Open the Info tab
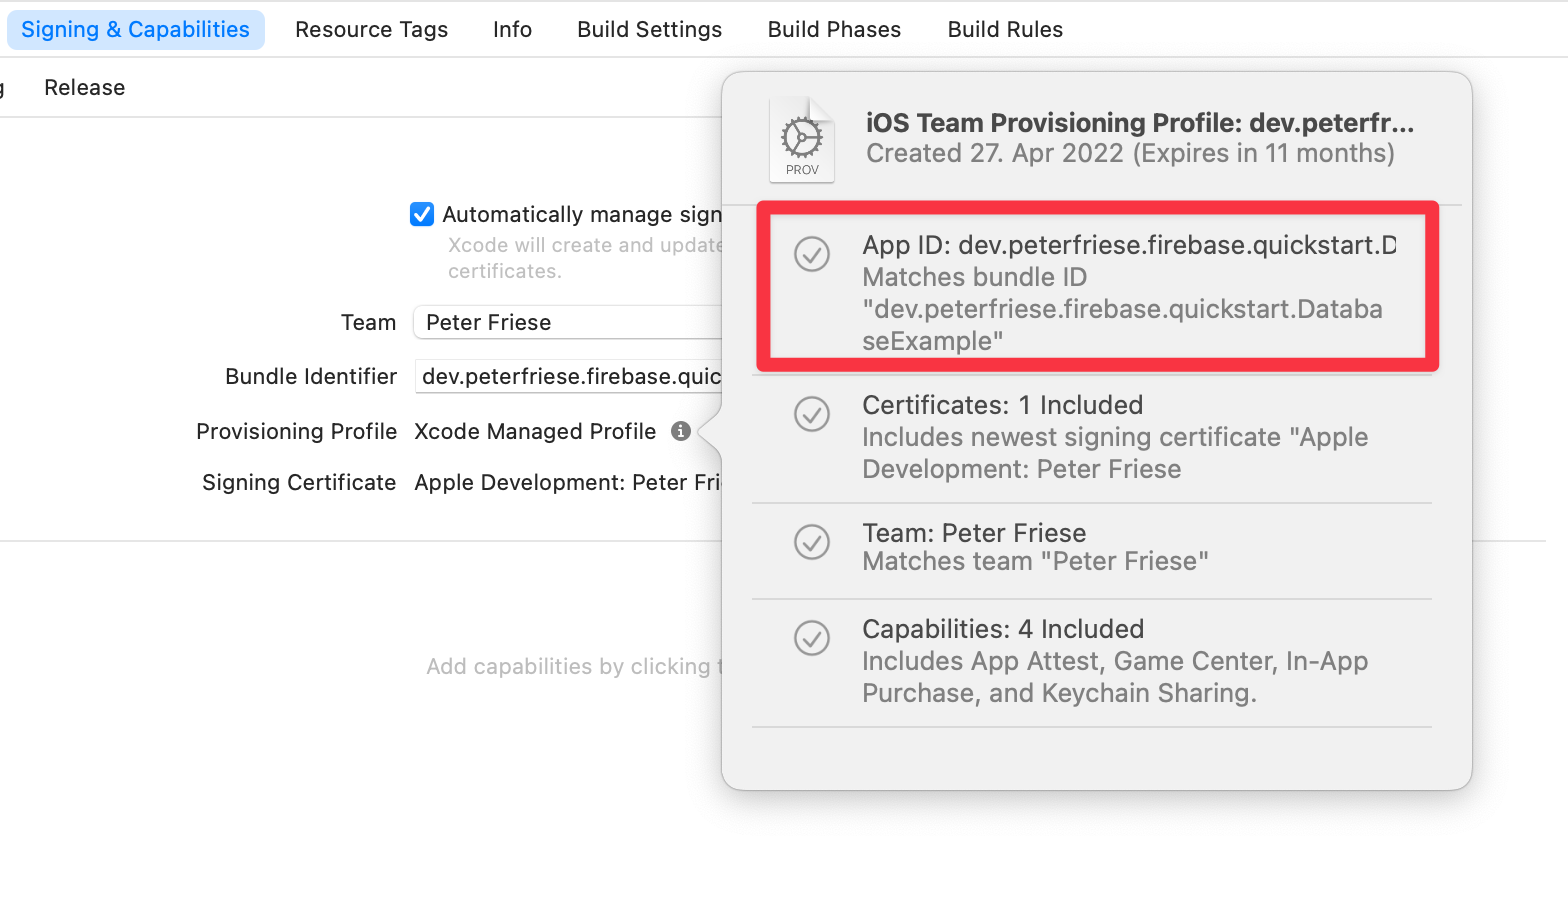The image size is (1568, 902). click(x=512, y=30)
